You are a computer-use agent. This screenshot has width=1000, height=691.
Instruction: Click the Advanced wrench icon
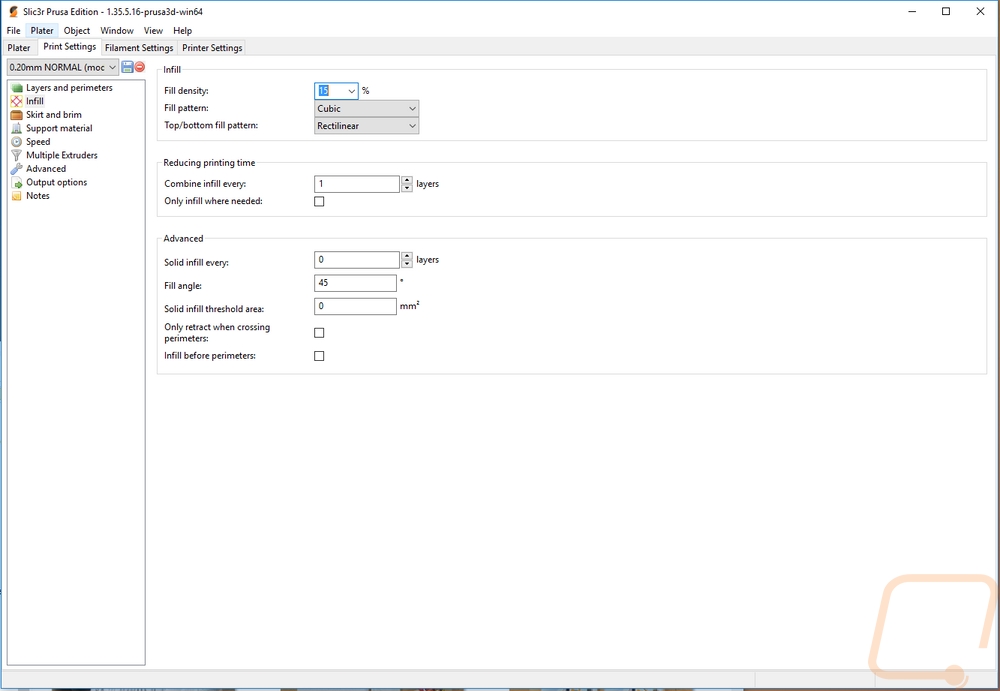pos(17,169)
